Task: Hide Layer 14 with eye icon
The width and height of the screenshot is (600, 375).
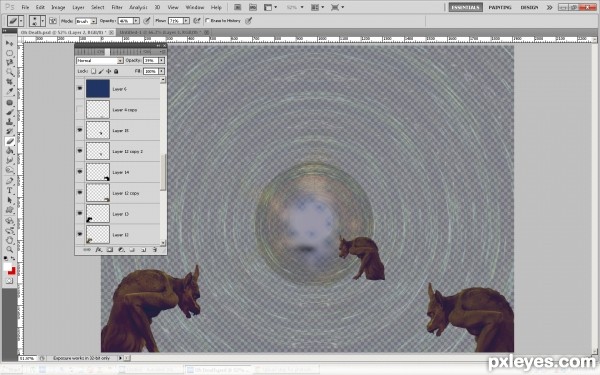Action: pyautogui.click(x=80, y=172)
